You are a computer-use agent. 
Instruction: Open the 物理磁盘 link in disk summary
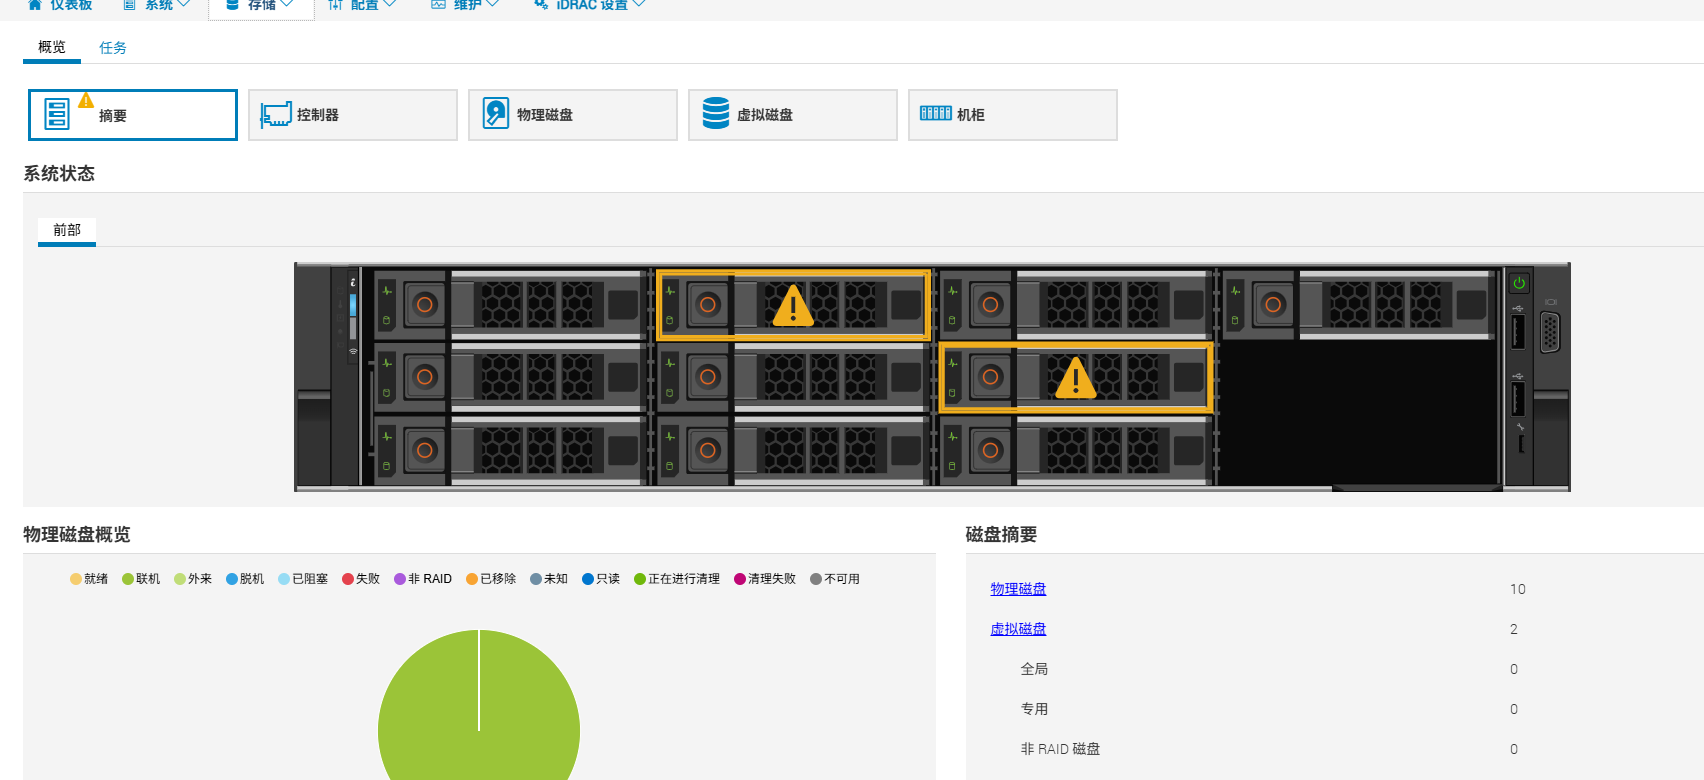[1018, 589]
